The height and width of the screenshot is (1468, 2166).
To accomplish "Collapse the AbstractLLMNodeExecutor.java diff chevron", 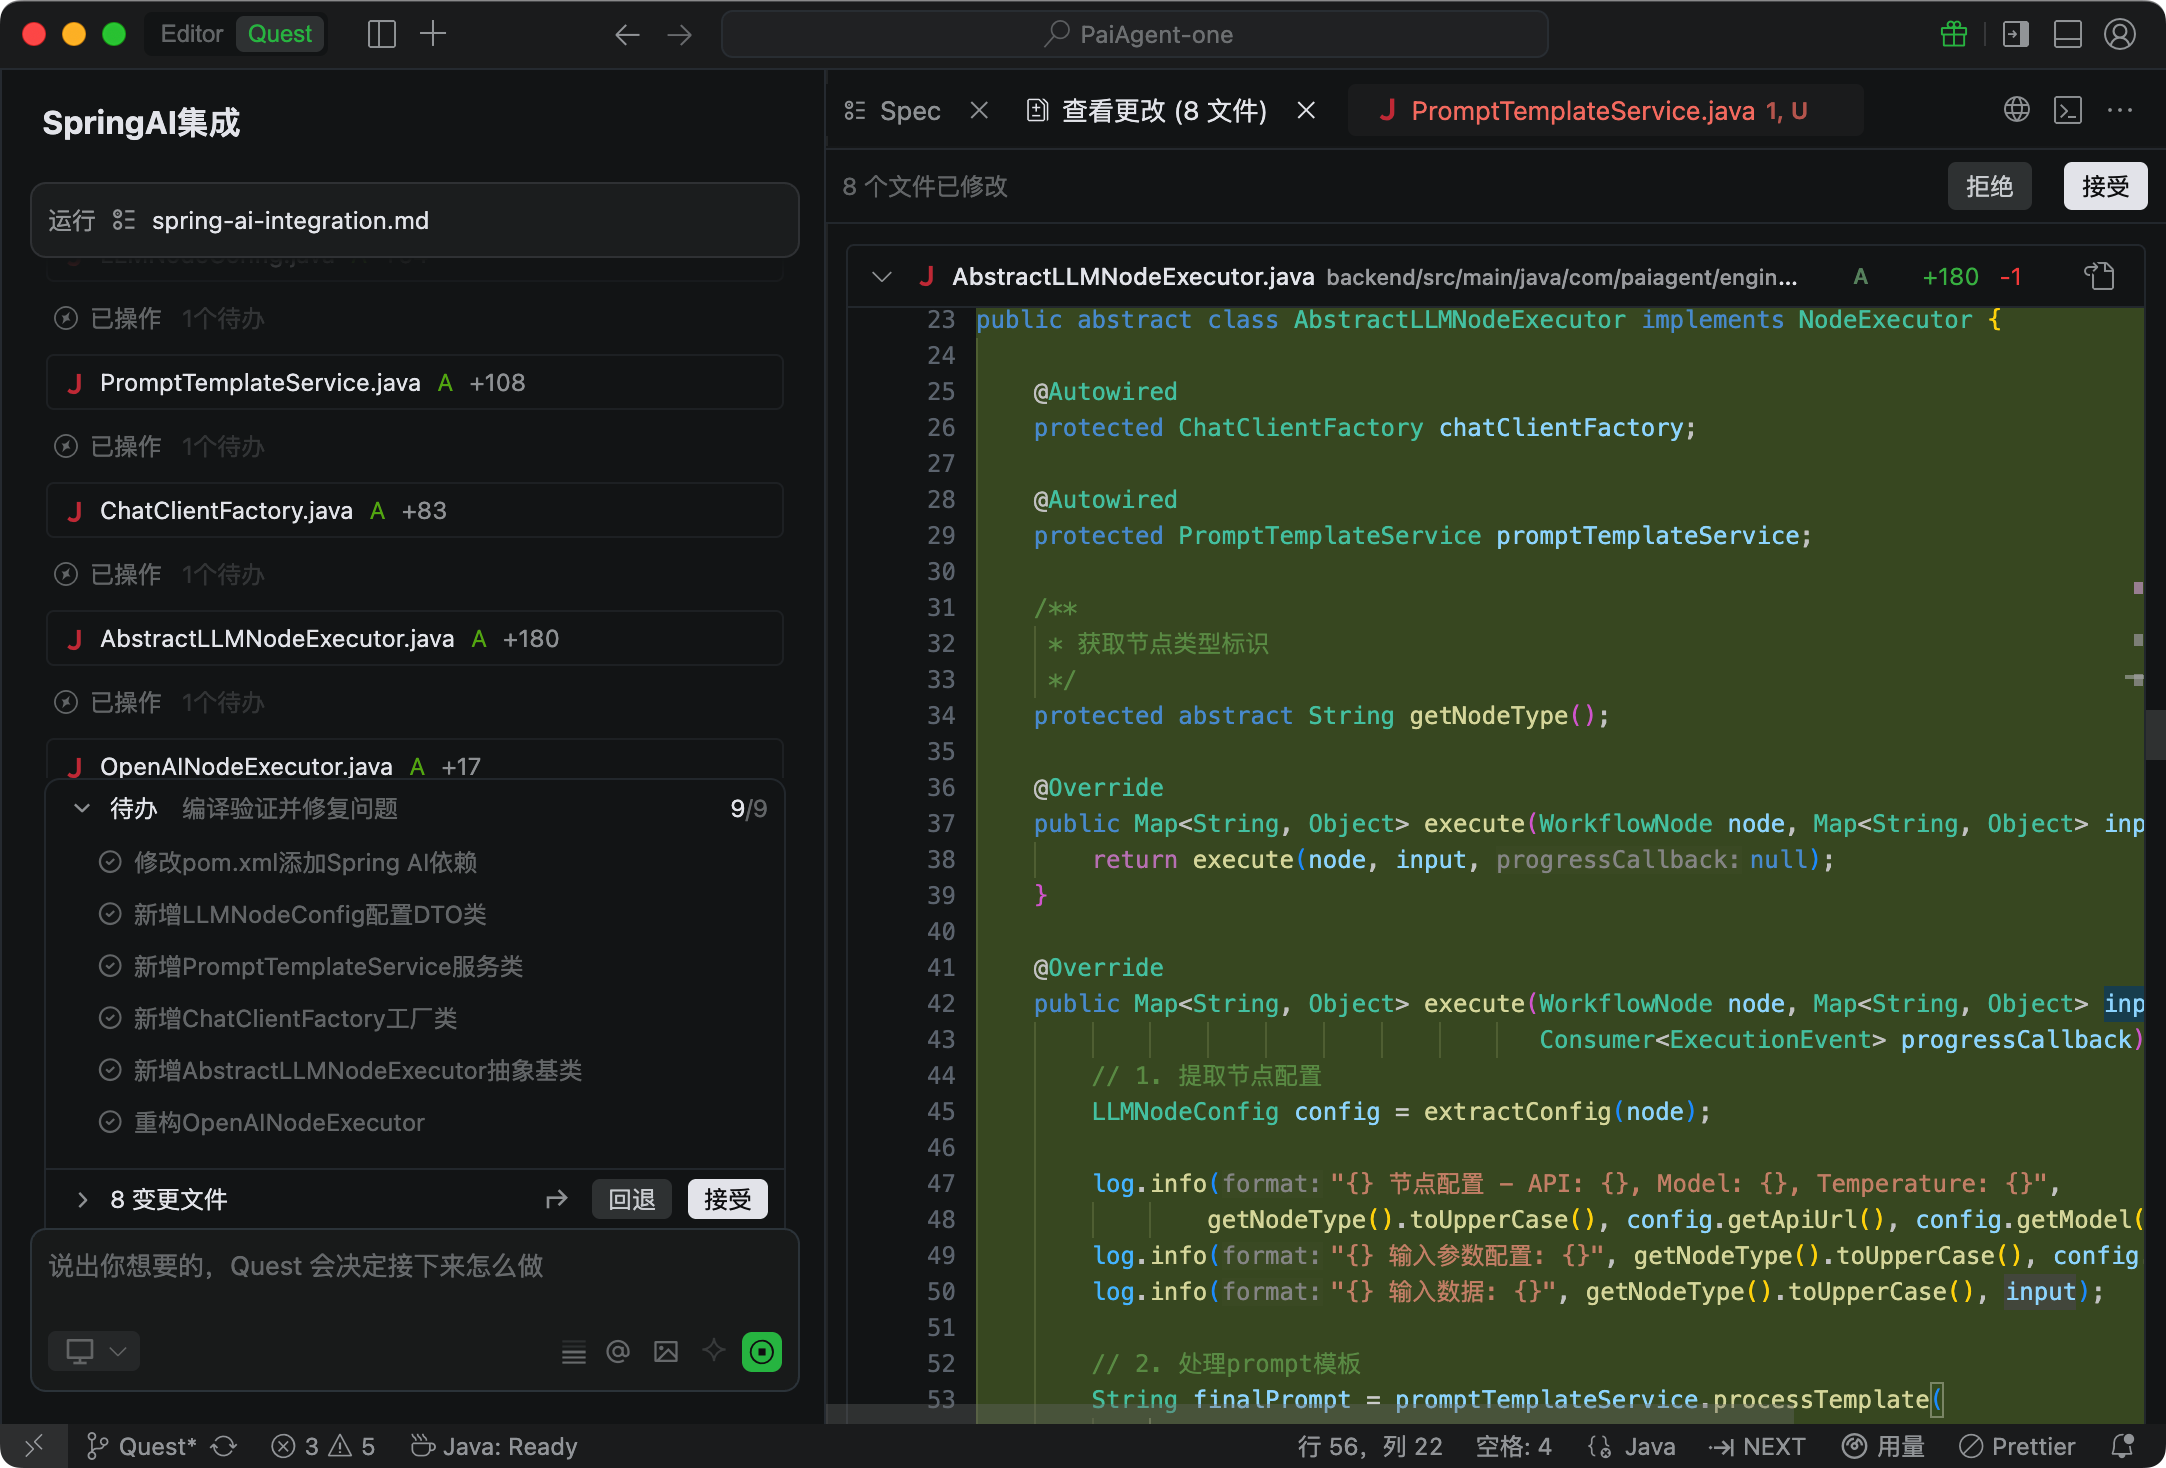I will (881, 276).
